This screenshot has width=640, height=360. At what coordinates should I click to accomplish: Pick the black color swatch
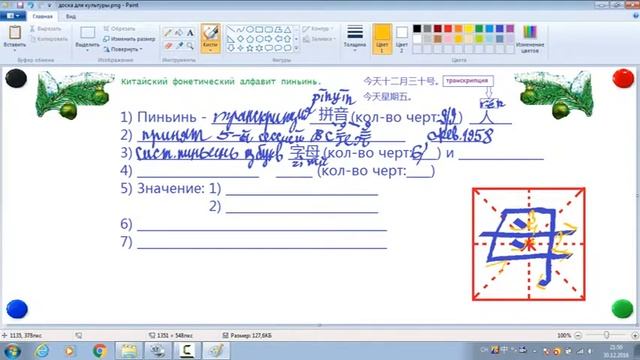point(417,29)
